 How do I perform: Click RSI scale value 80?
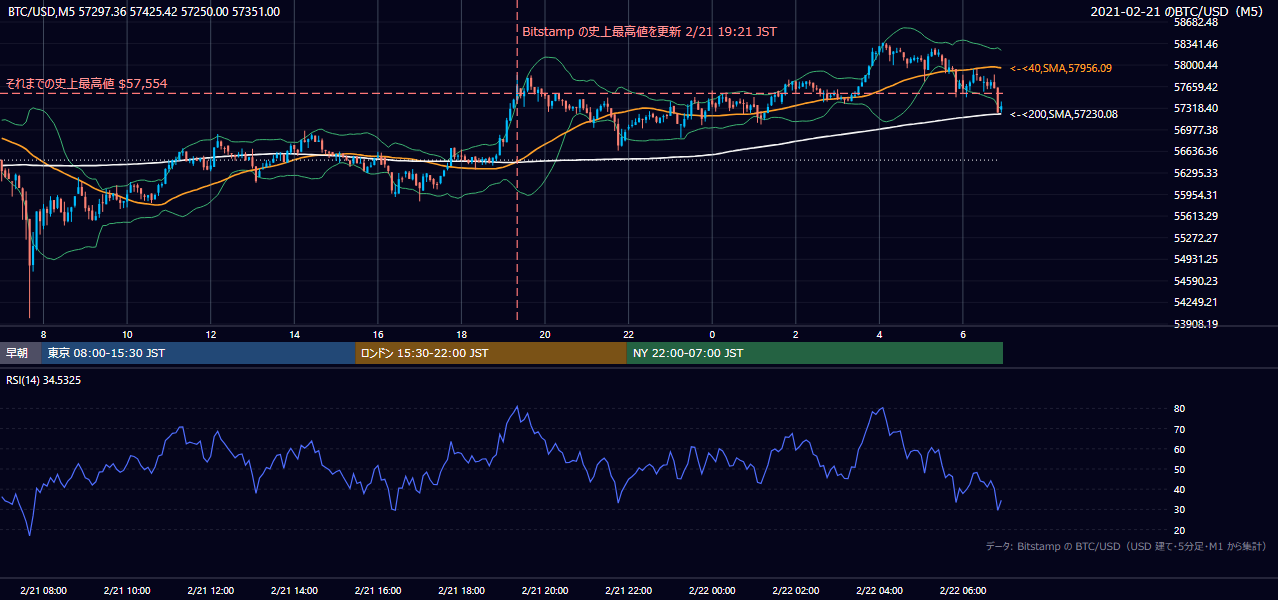click(1179, 409)
